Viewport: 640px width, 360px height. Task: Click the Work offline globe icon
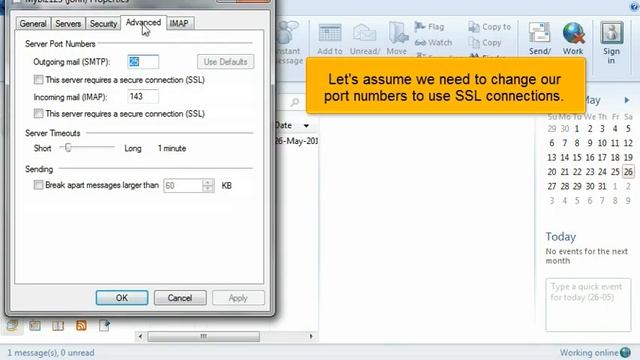coord(573,33)
